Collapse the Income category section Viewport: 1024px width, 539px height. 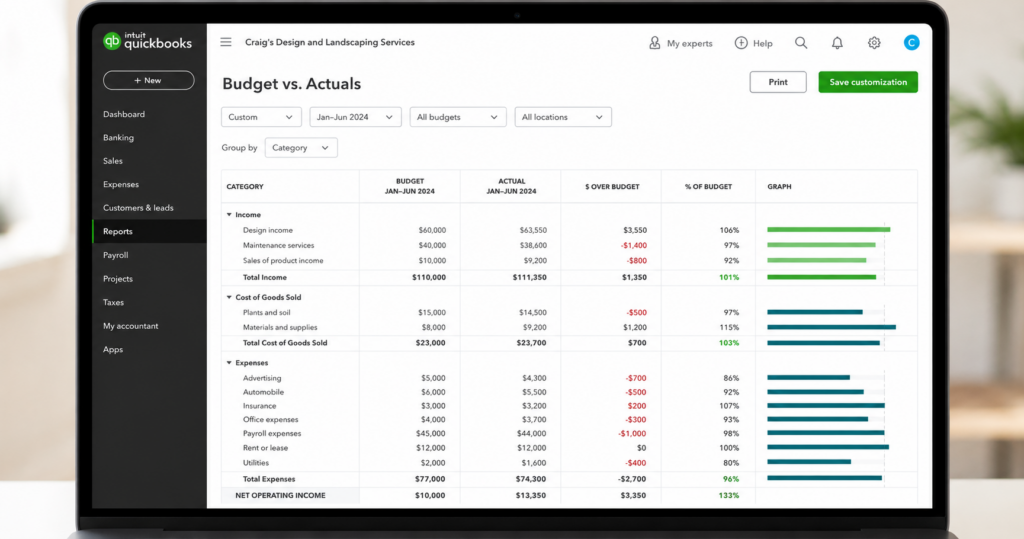229,214
